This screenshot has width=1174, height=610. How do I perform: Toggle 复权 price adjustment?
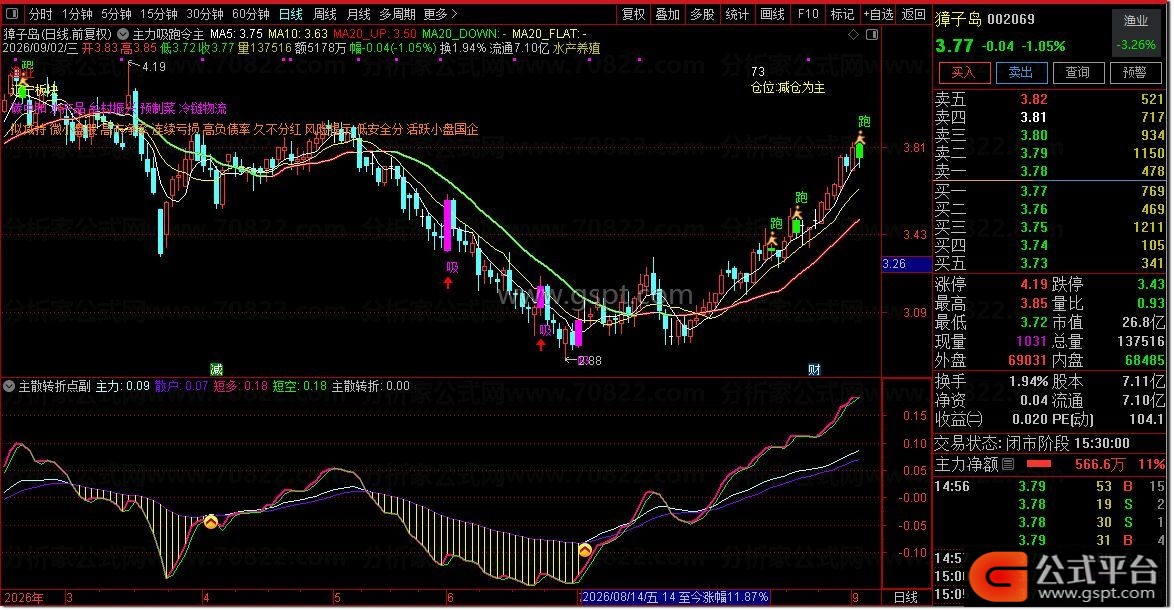click(633, 14)
